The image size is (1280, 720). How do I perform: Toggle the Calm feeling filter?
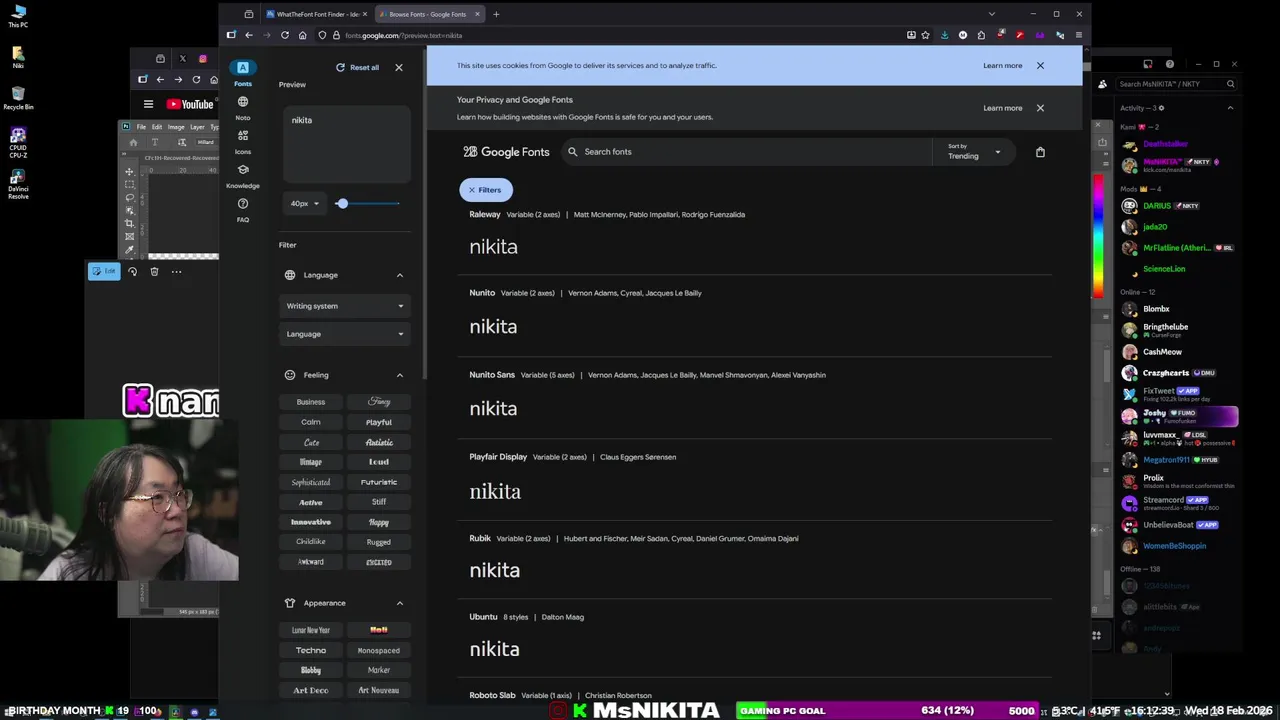pos(311,422)
